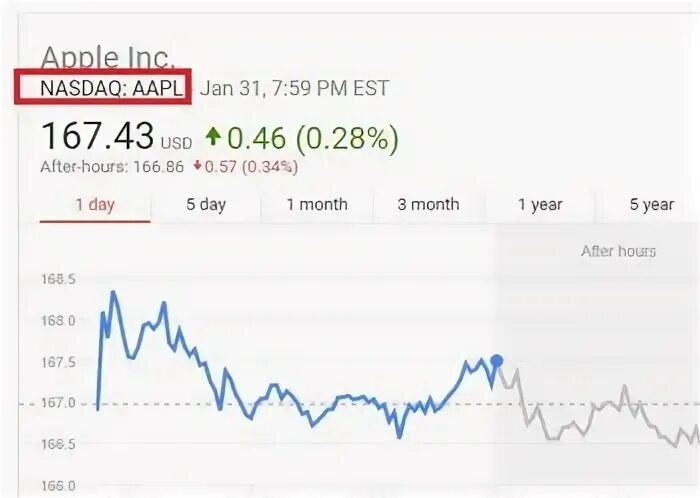Click the green up arrow icon
Viewport: 700px width, 498px height.
213,137
